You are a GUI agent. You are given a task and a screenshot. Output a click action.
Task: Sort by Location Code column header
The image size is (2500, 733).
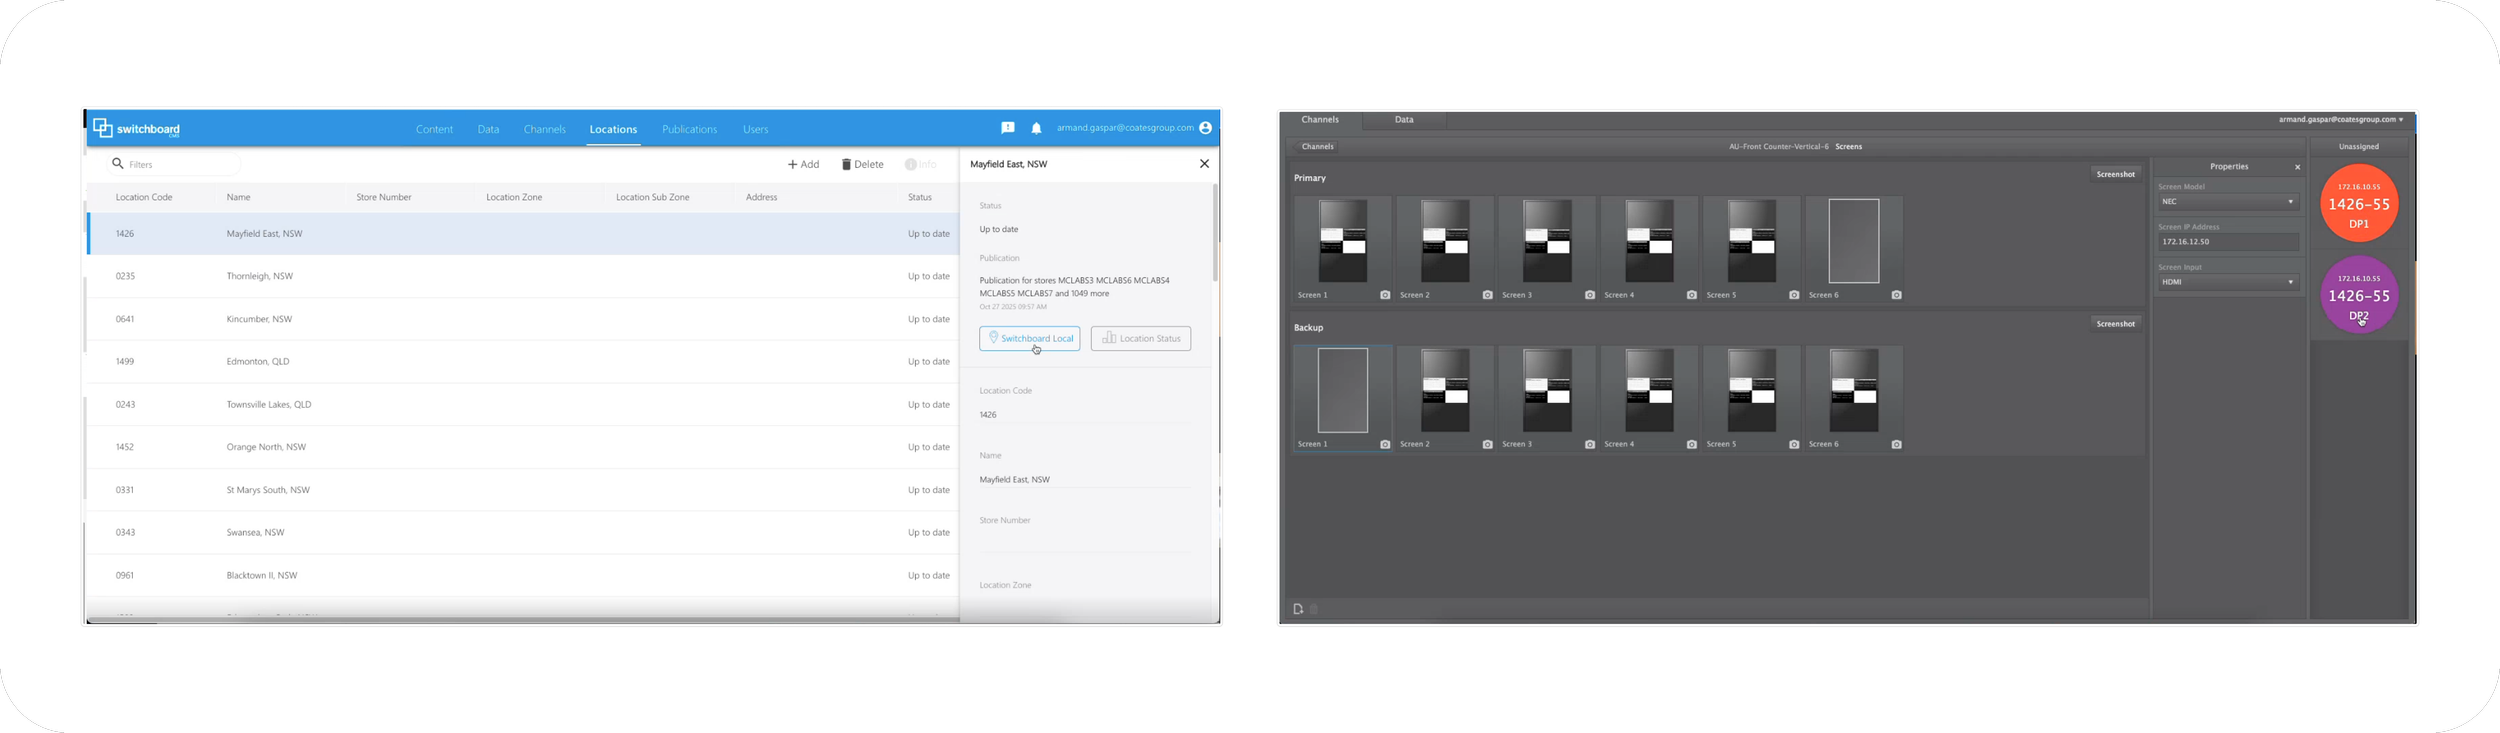(x=144, y=197)
